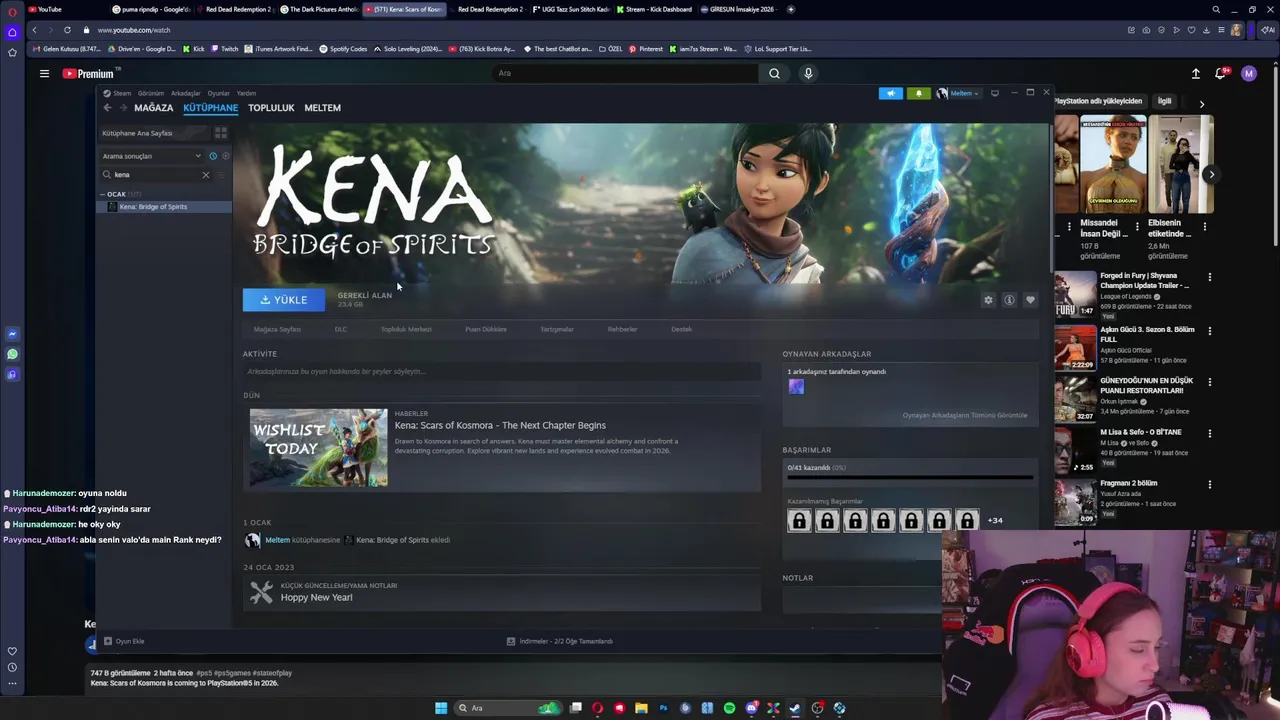Open game info icon

point(1009,300)
